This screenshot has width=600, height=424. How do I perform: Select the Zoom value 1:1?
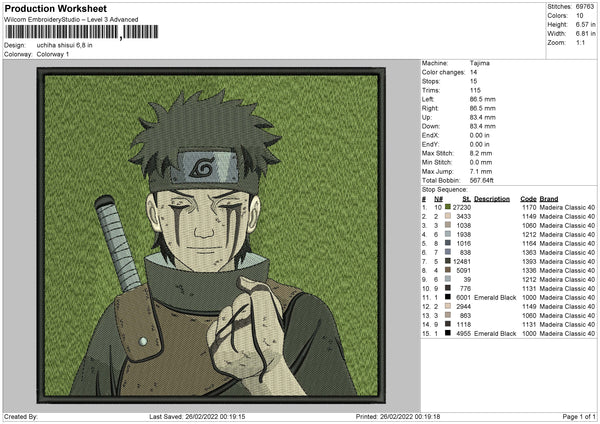580,42
